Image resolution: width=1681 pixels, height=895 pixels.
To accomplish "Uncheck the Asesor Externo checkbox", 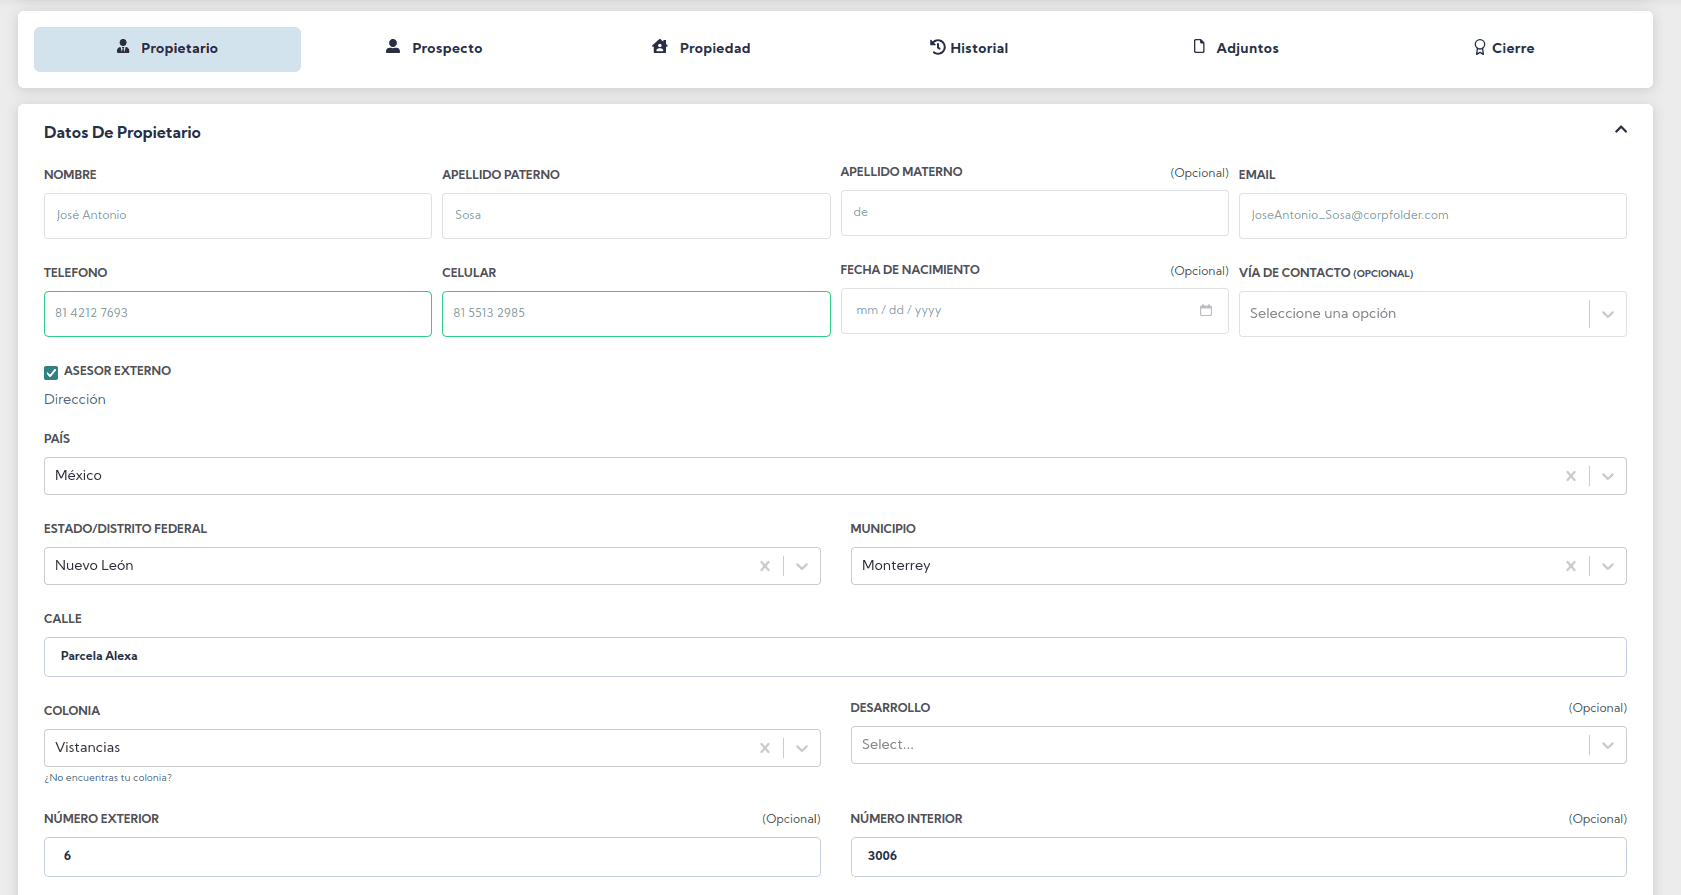I will tap(51, 372).
